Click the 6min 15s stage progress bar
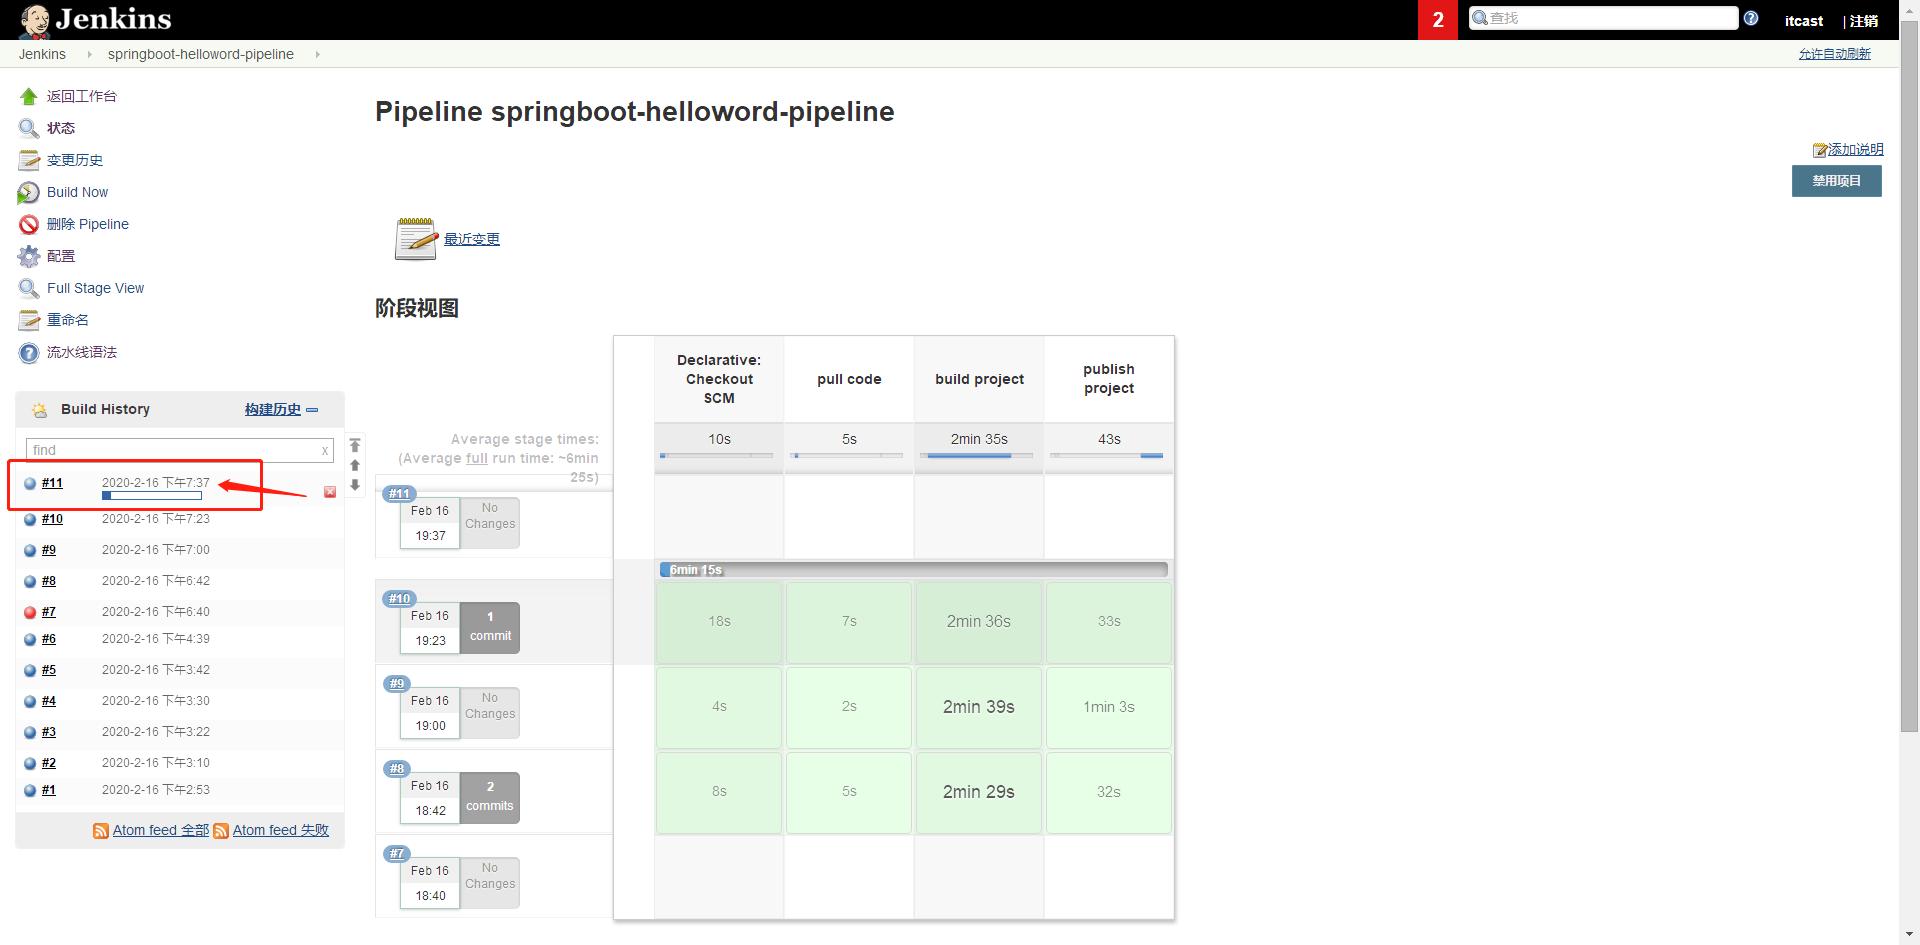This screenshot has height=945, width=1920. point(913,570)
